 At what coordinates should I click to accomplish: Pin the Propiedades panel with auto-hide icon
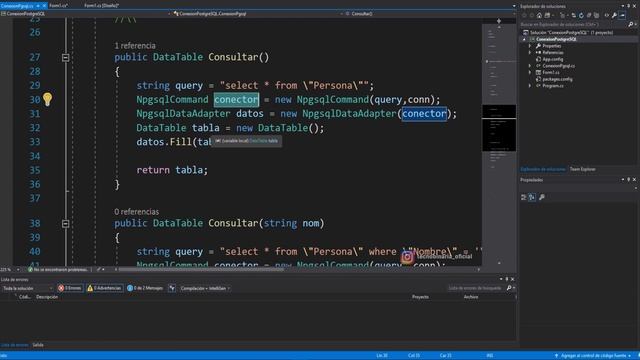[629, 180]
